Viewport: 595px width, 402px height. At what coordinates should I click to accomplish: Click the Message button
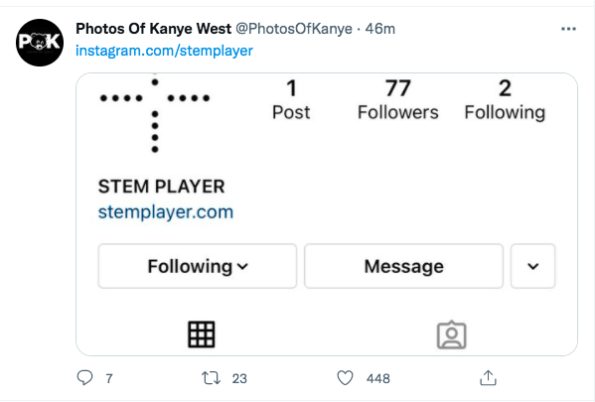[404, 266]
